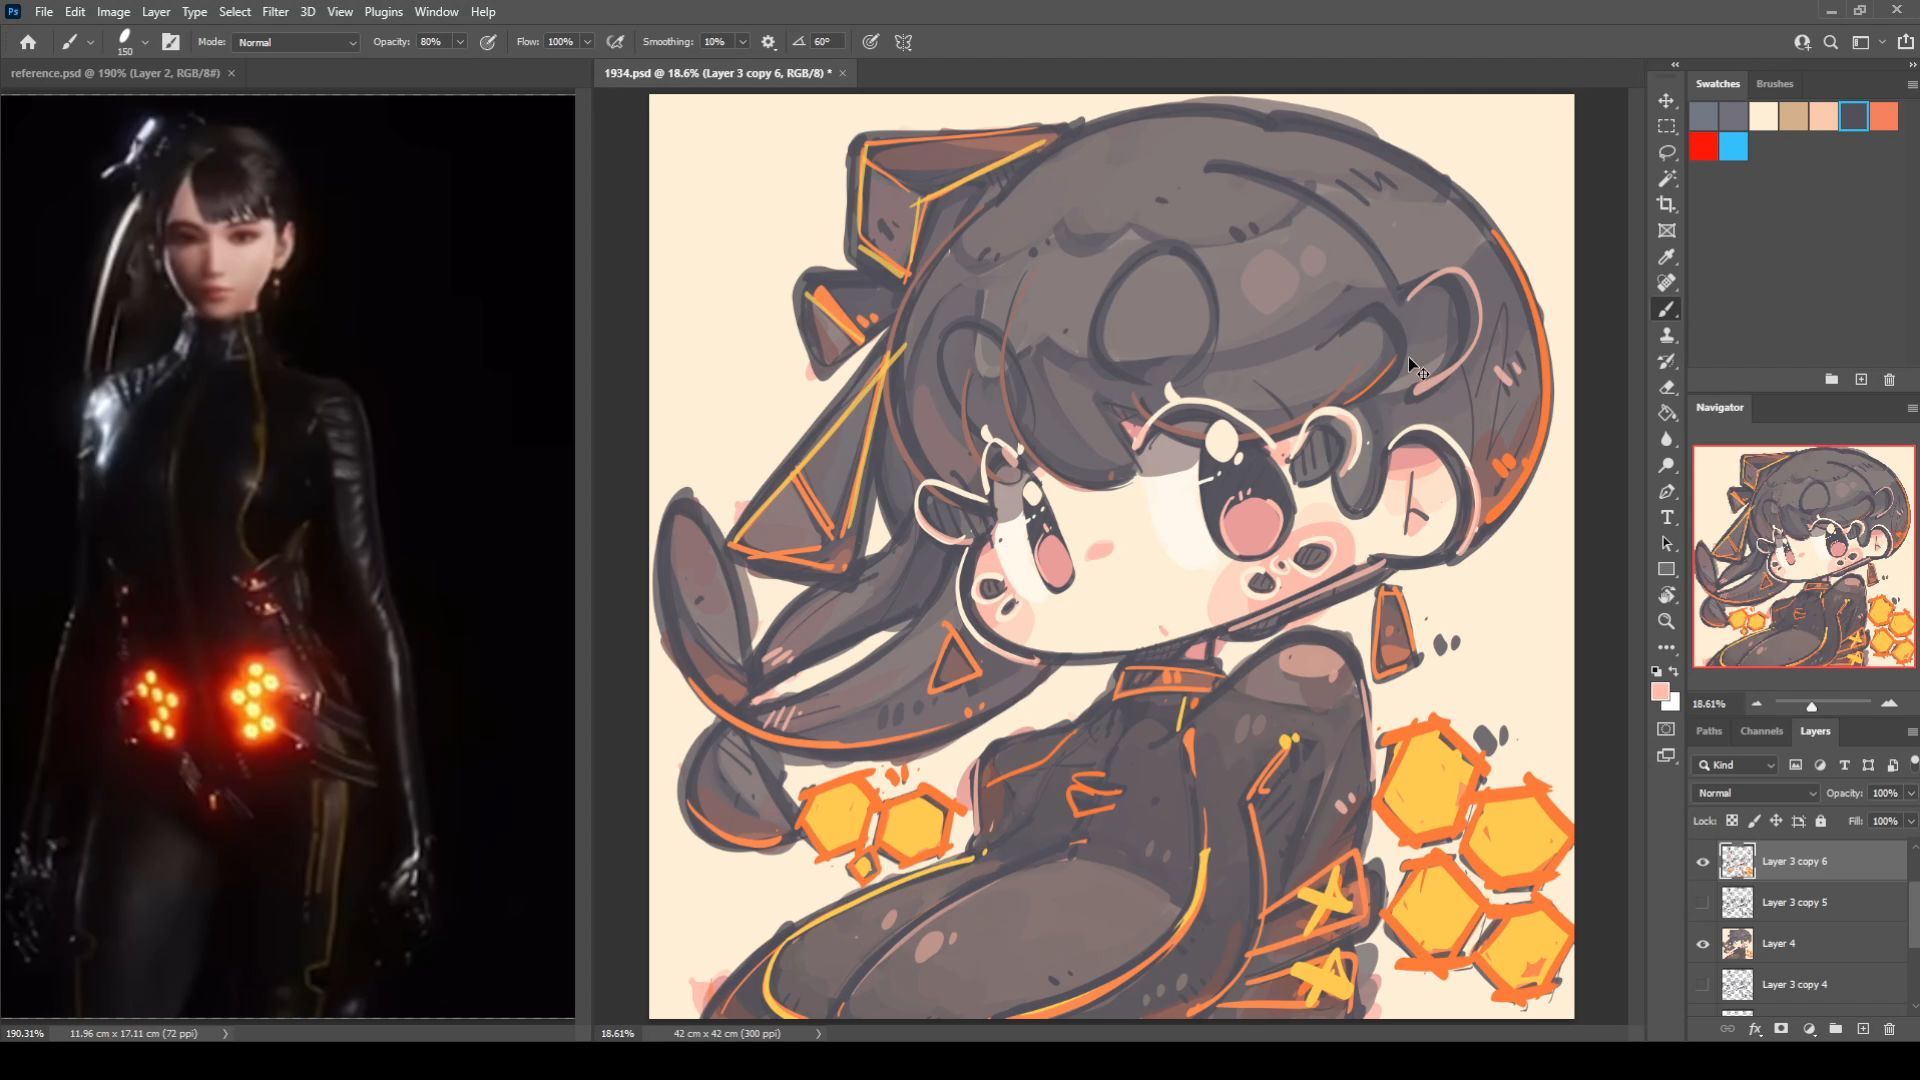Viewport: 1920px width, 1080px height.
Task: Select the Eyedropper tool
Action: (x=1666, y=257)
